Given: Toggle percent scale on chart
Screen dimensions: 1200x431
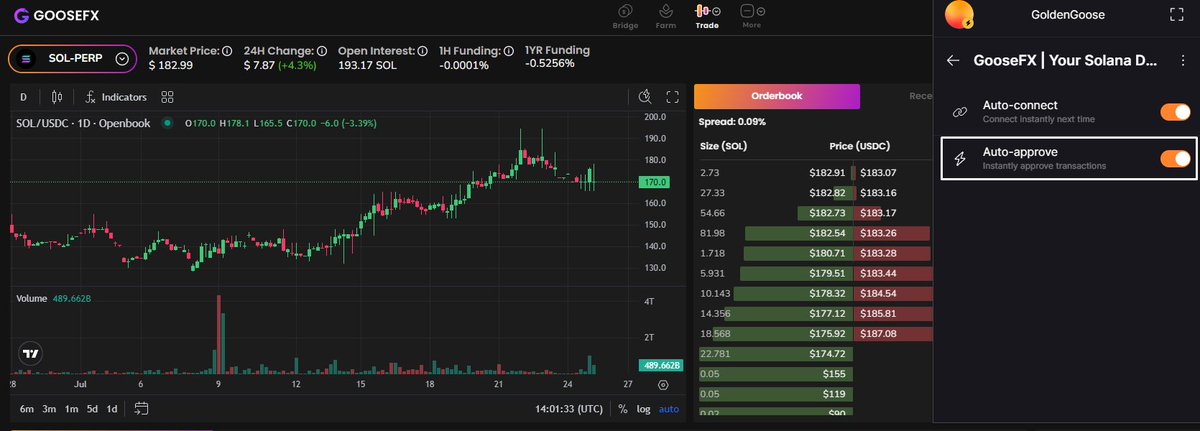Looking at the screenshot, I should click(622, 408).
